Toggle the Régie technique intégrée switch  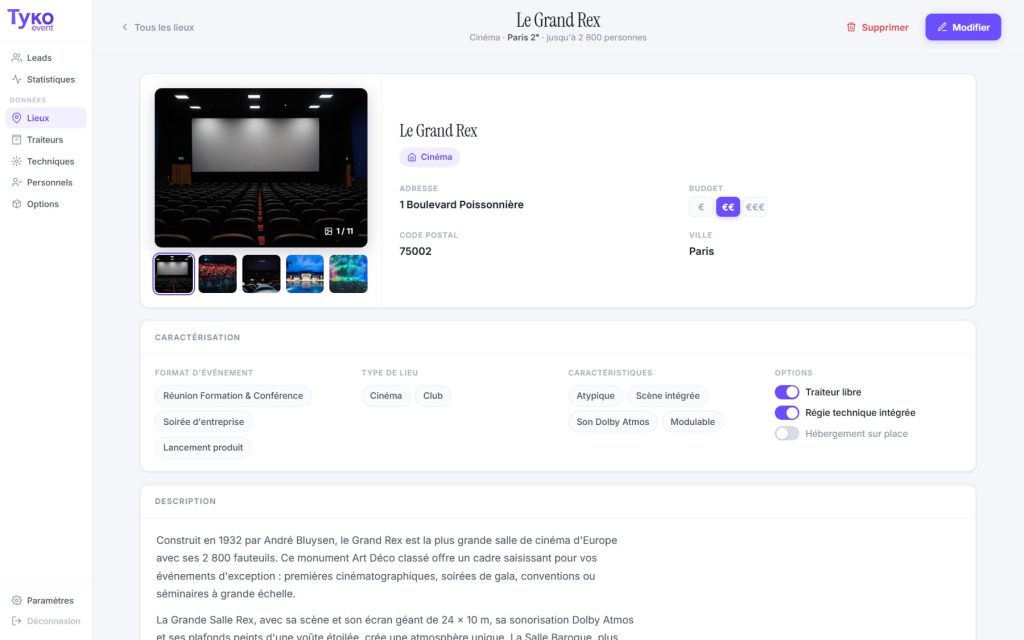pos(786,413)
